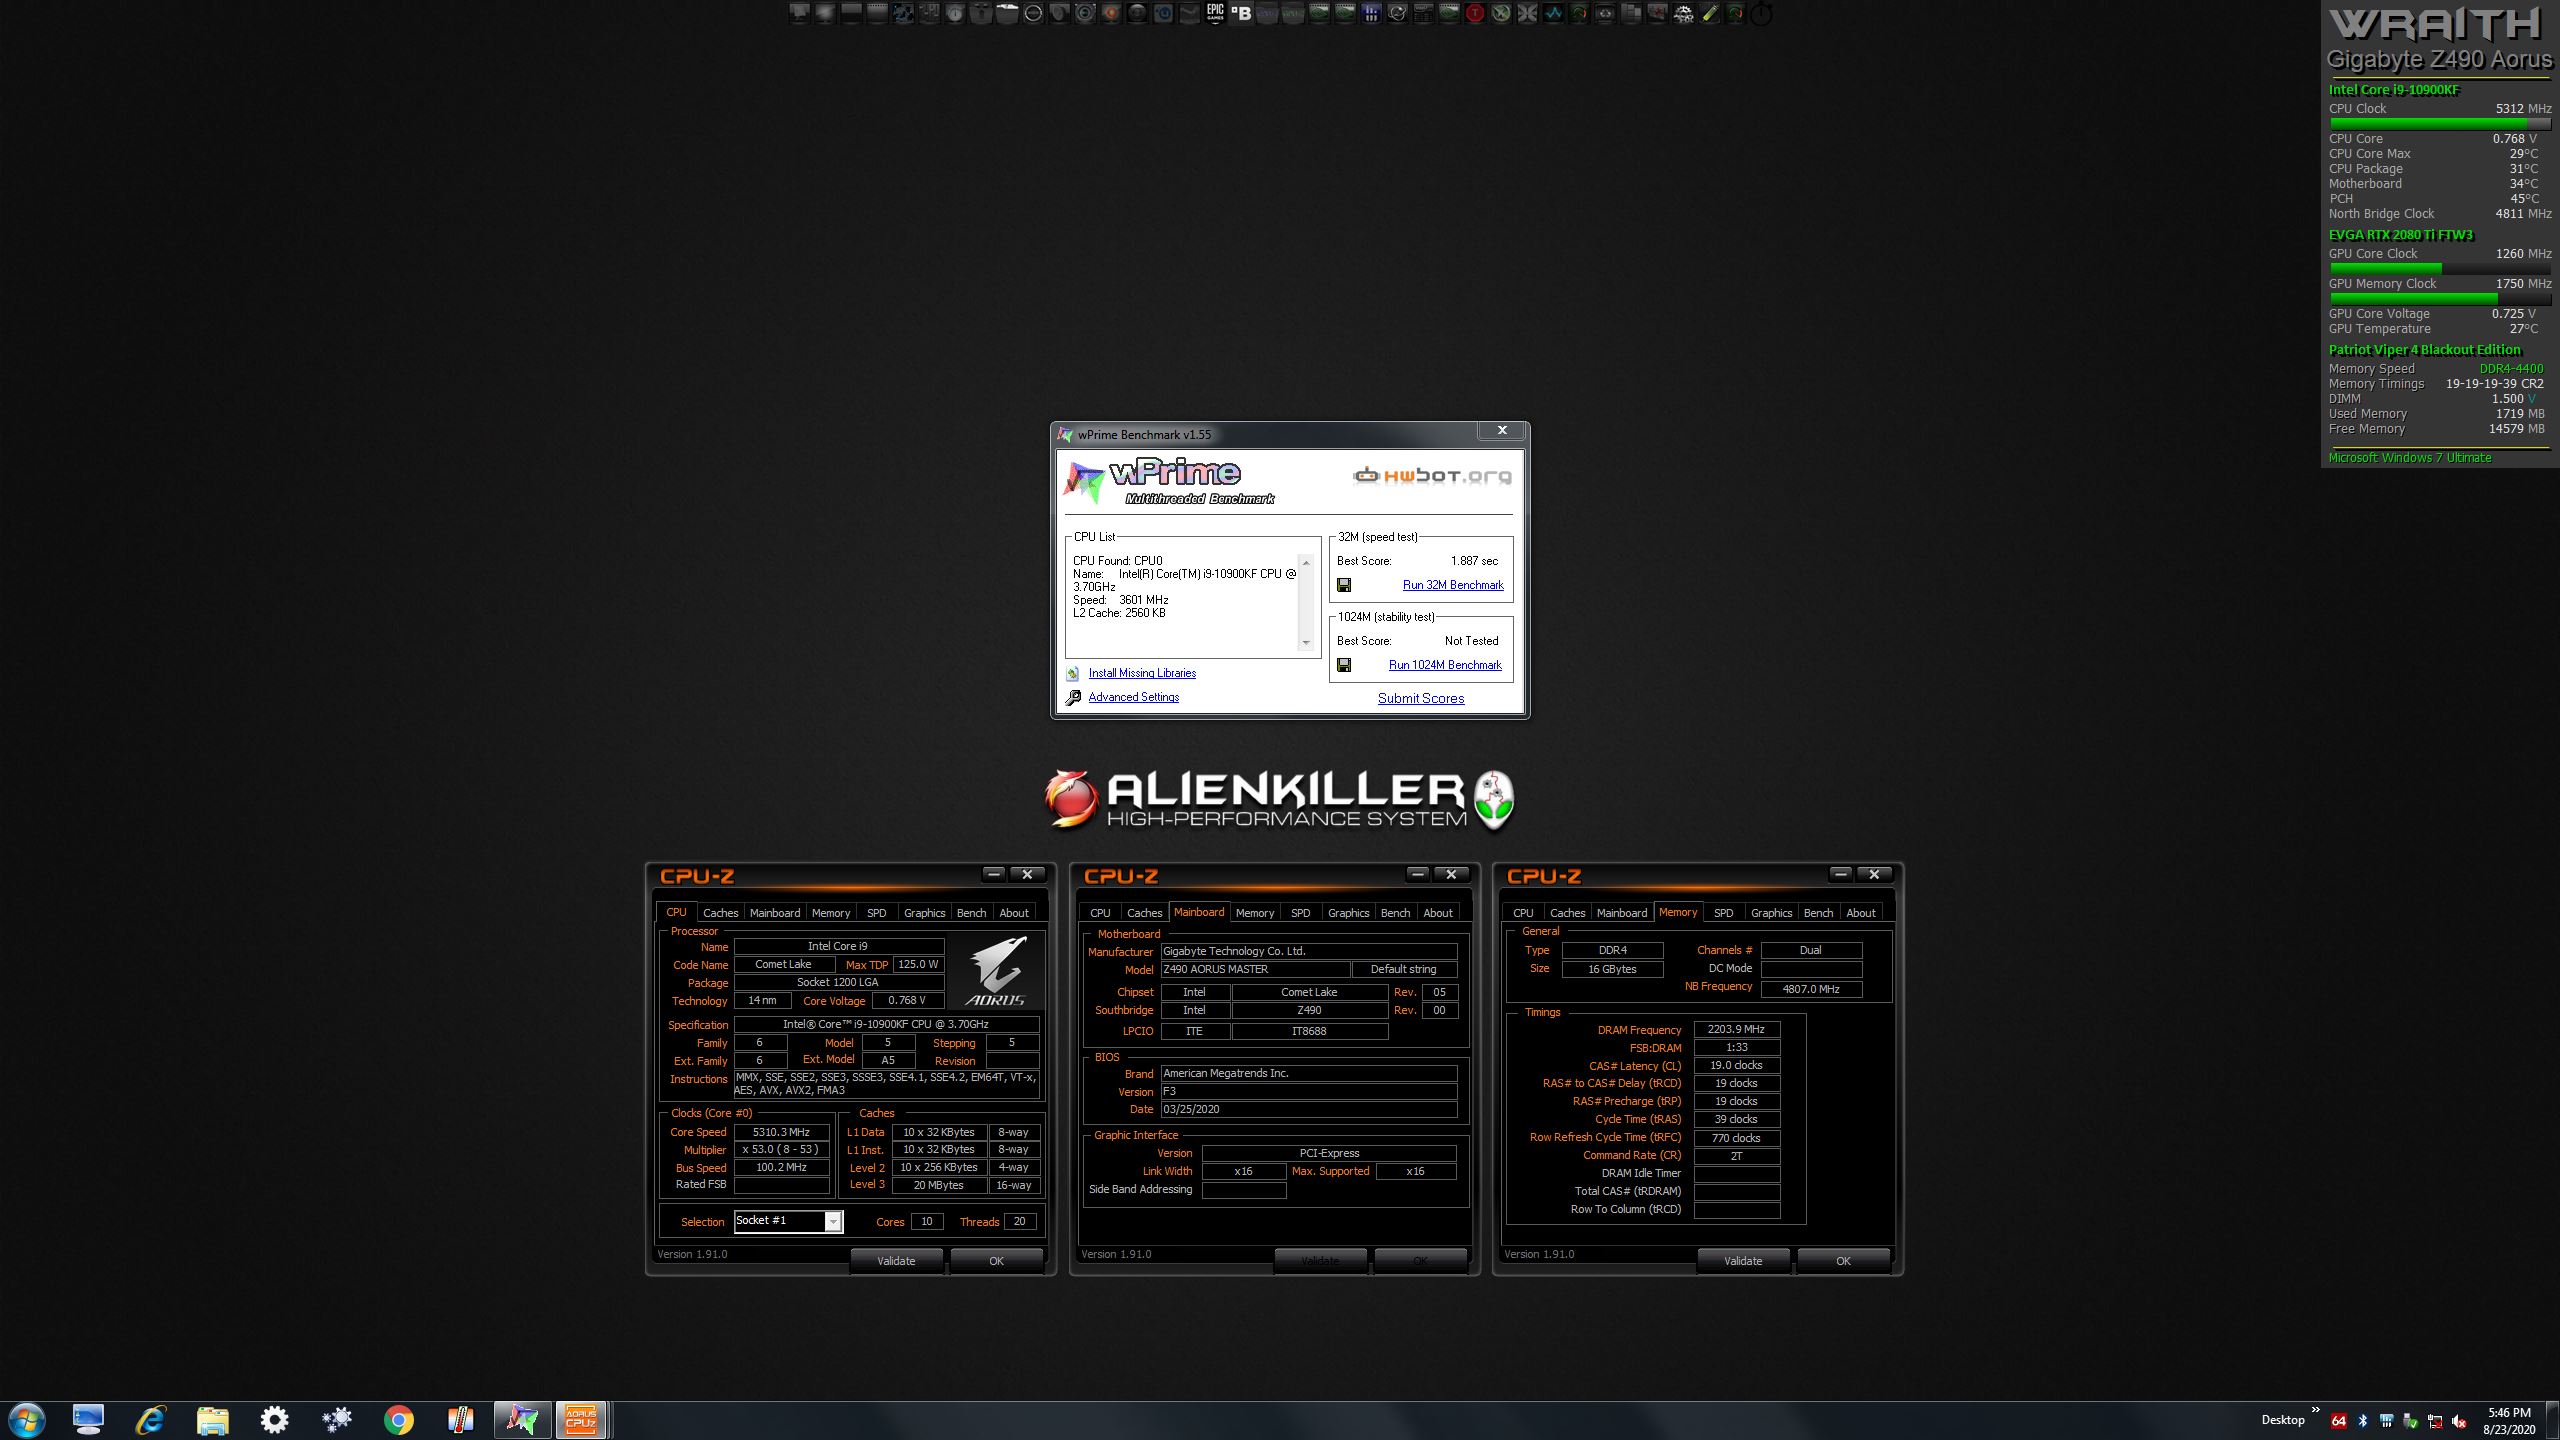This screenshot has width=2560, height=1440.
Task: Click the wrench icon next to Advanced Settings
Action: (x=1073, y=697)
